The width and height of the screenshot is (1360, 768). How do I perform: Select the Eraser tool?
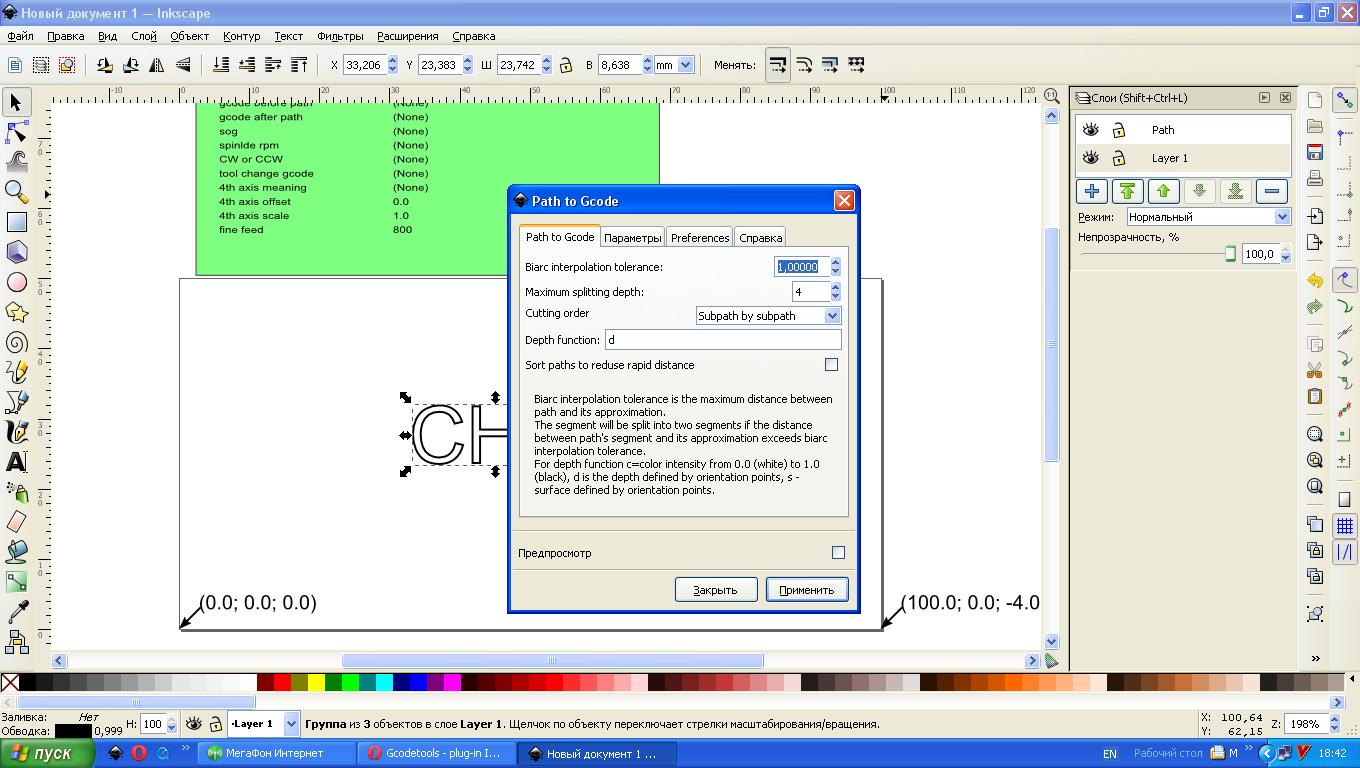[16, 522]
